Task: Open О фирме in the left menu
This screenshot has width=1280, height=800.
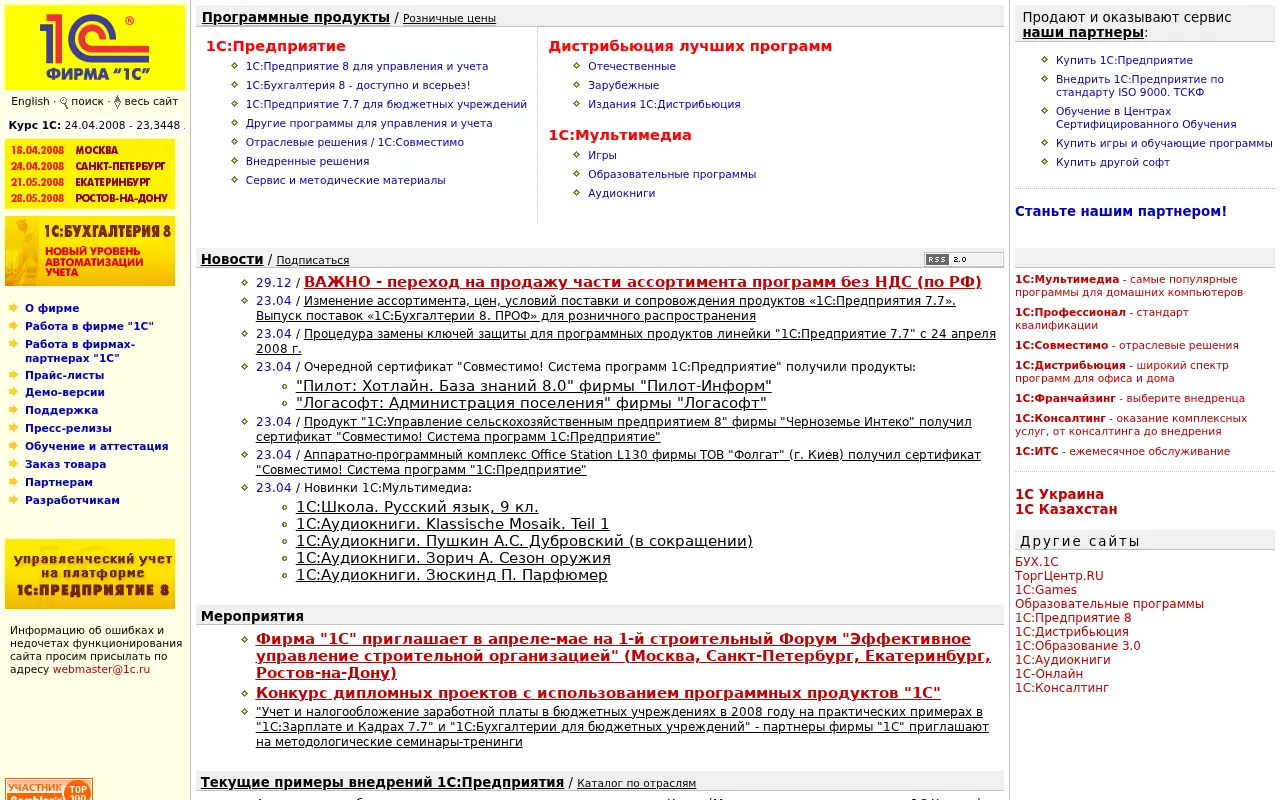Action: coord(52,309)
